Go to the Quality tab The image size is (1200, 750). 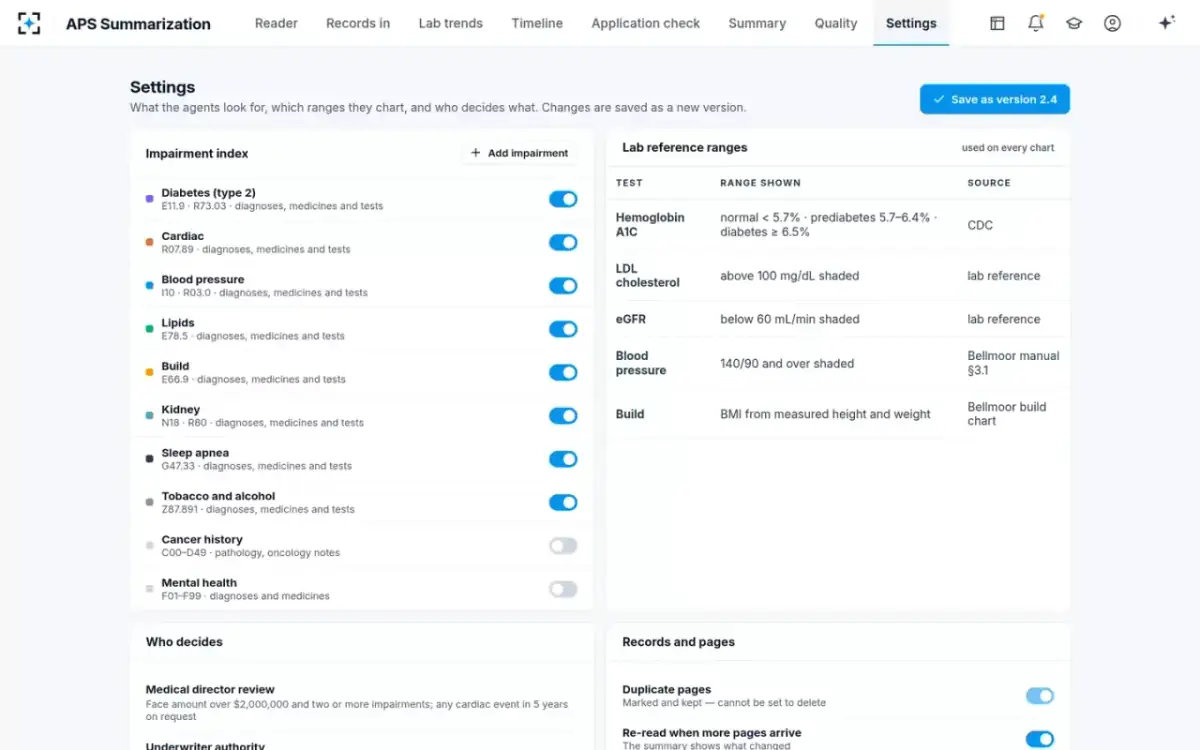[x=836, y=23]
